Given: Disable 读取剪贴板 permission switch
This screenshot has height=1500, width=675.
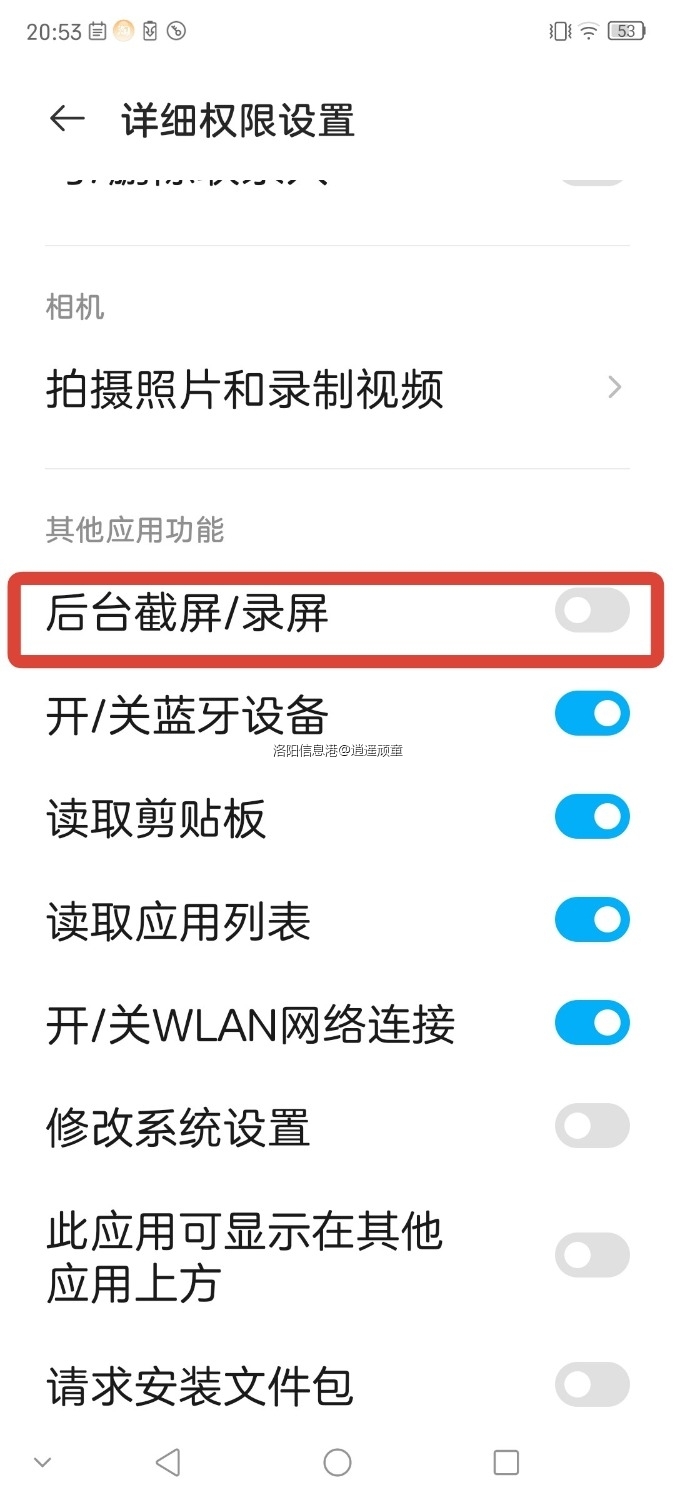Looking at the screenshot, I should pos(592,817).
